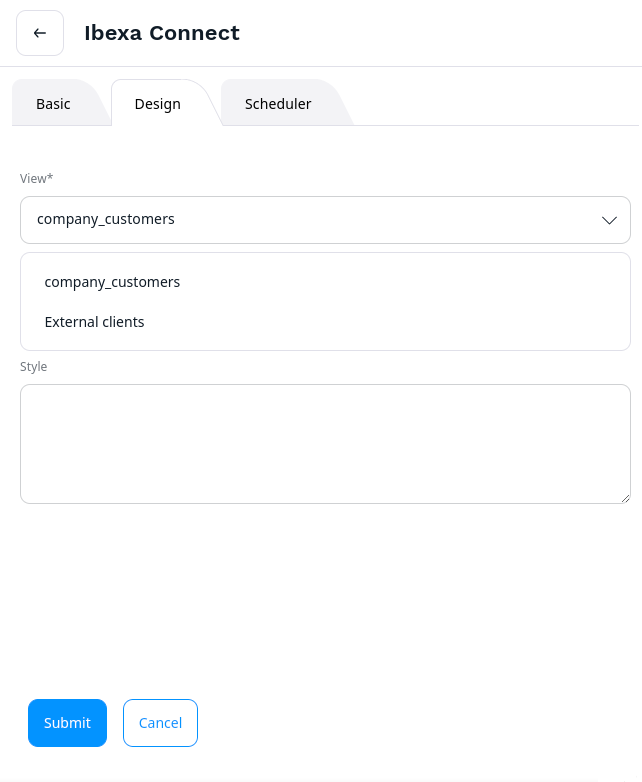Switch to the Design tab
642x782 pixels.
[158, 104]
